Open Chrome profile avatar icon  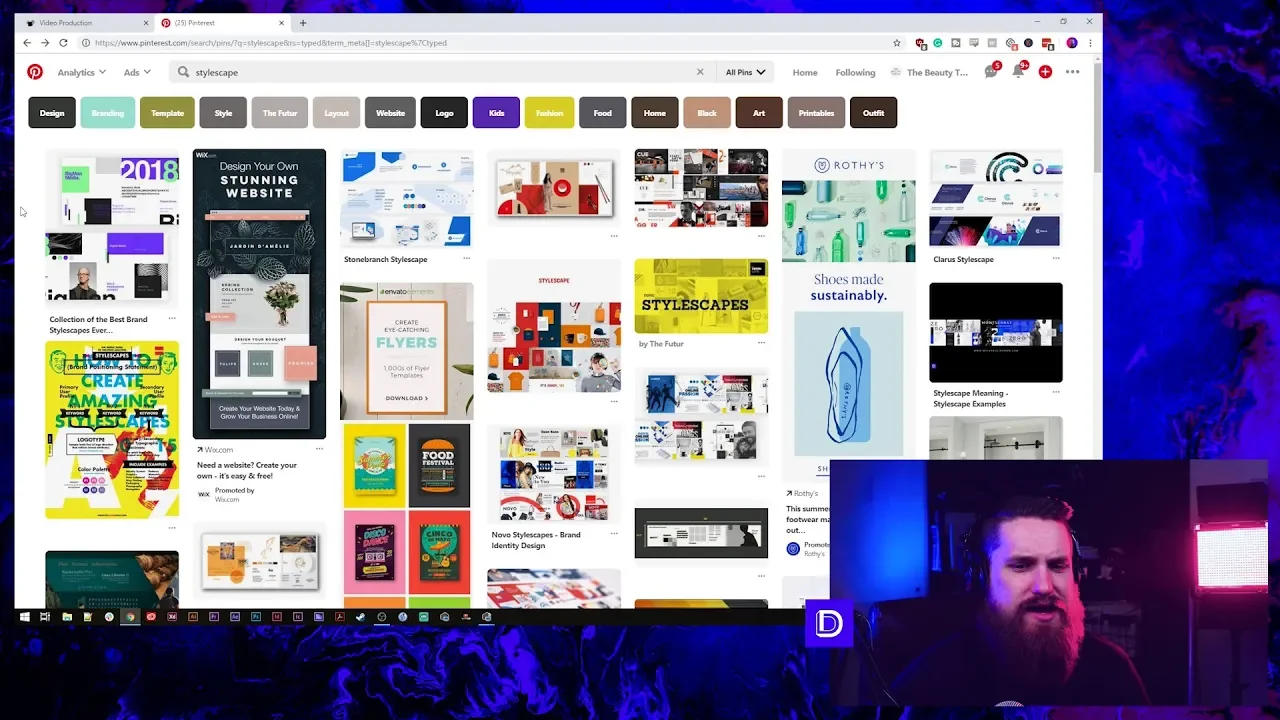[1072, 43]
